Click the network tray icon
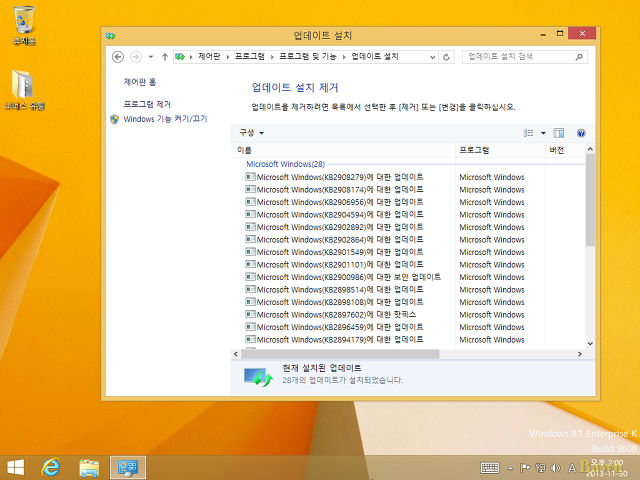 click(x=540, y=468)
